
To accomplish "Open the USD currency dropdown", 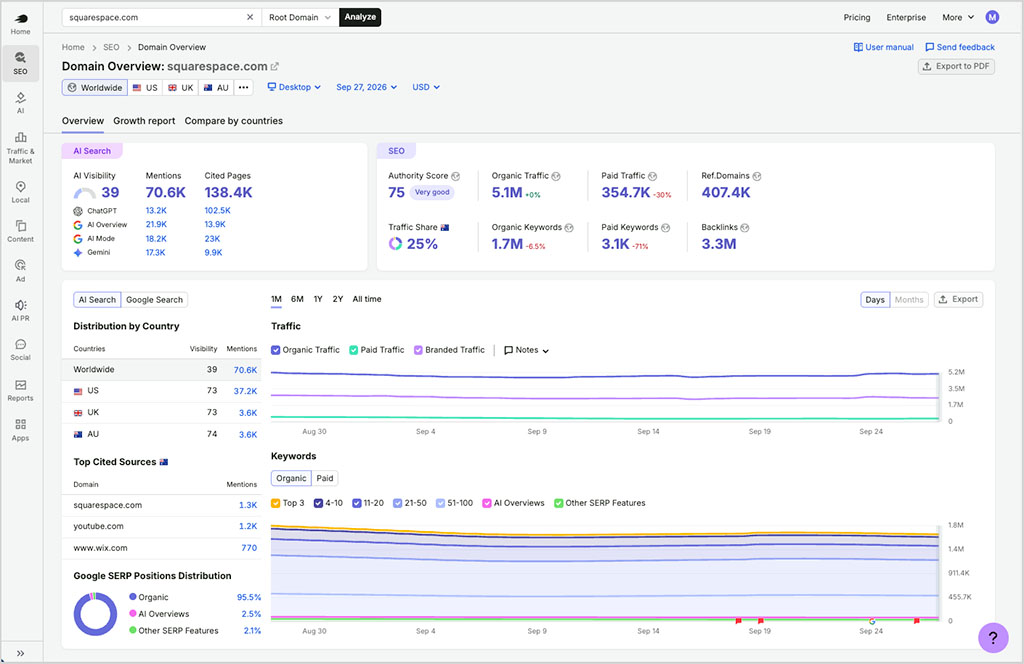I will 426,87.
